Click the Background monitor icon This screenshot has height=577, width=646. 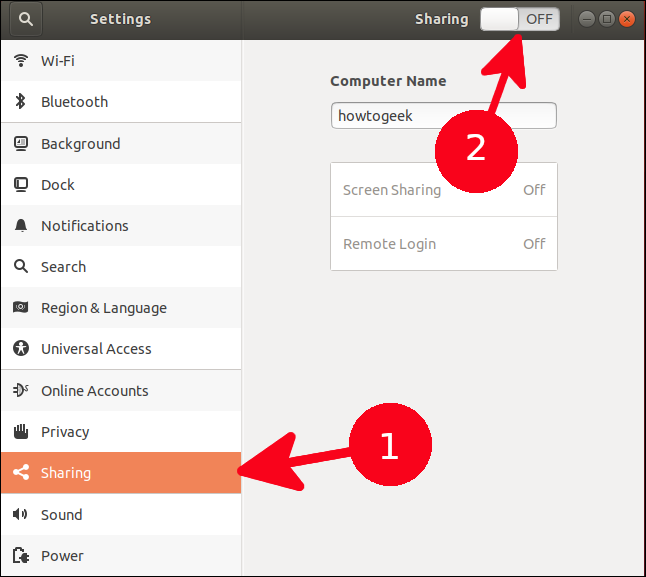[21, 144]
